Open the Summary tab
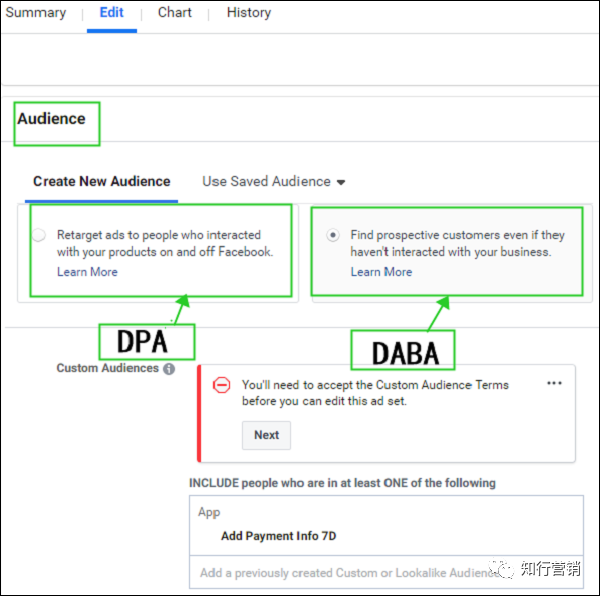The height and width of the screenshot is (596, 600). point(36,13)
